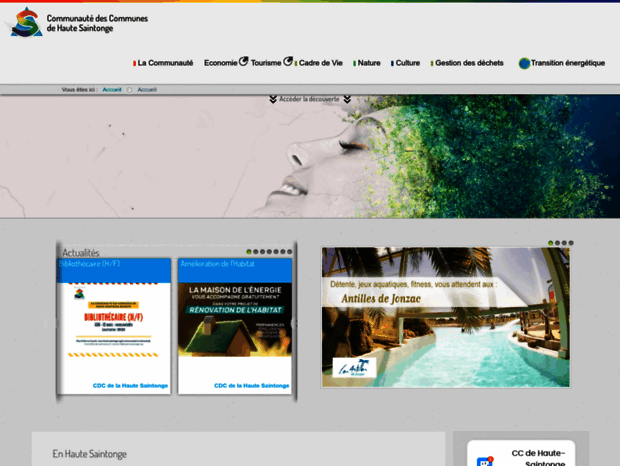Select the first banner slideshow dot

pyautogui.click(x=549, y=243)
